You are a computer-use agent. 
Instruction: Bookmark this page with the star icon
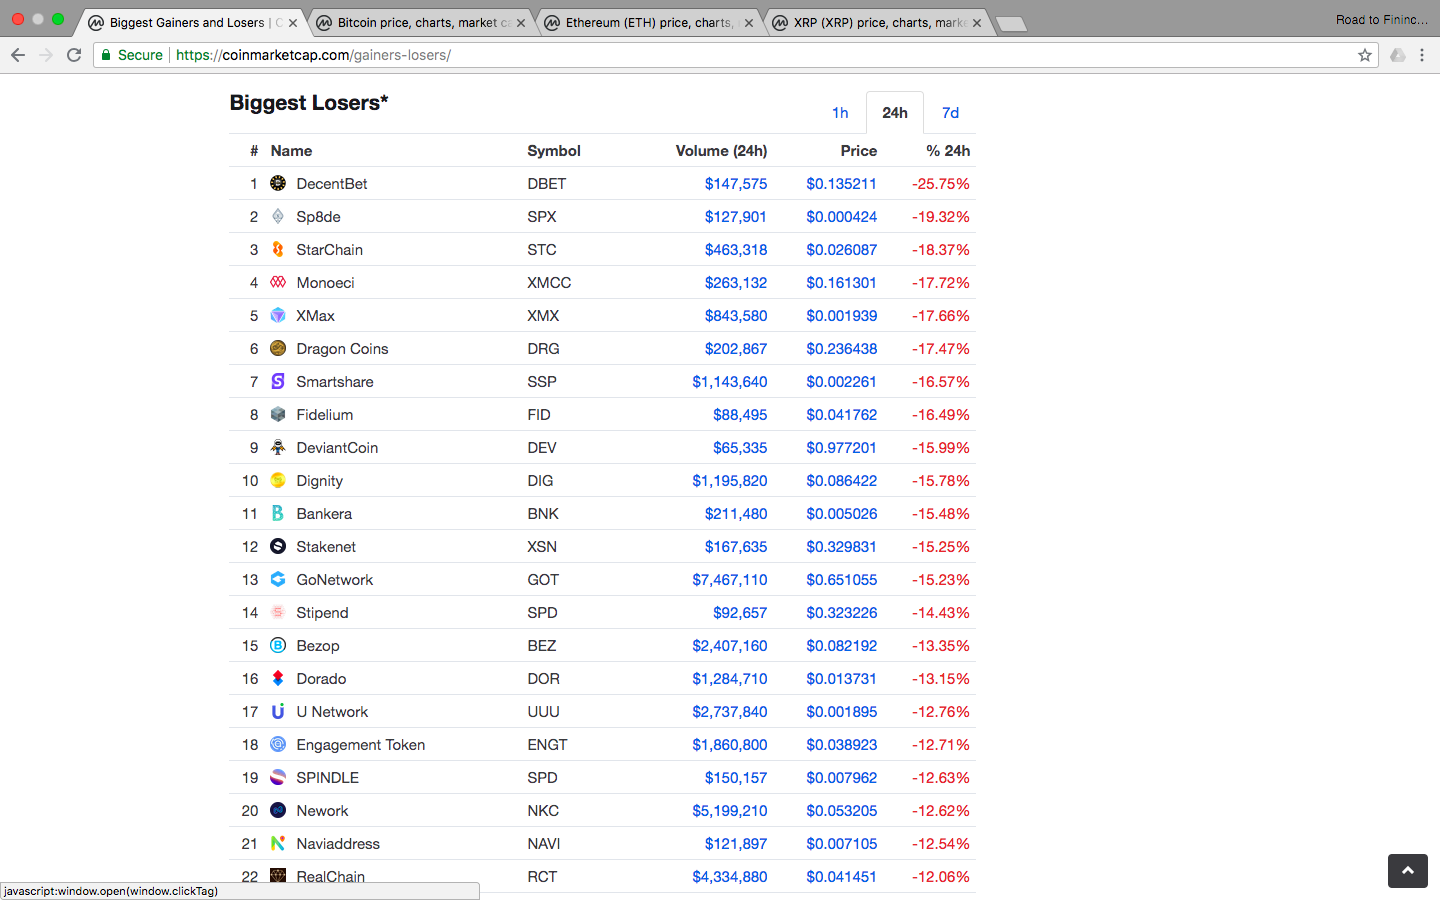click(1365, 55)
